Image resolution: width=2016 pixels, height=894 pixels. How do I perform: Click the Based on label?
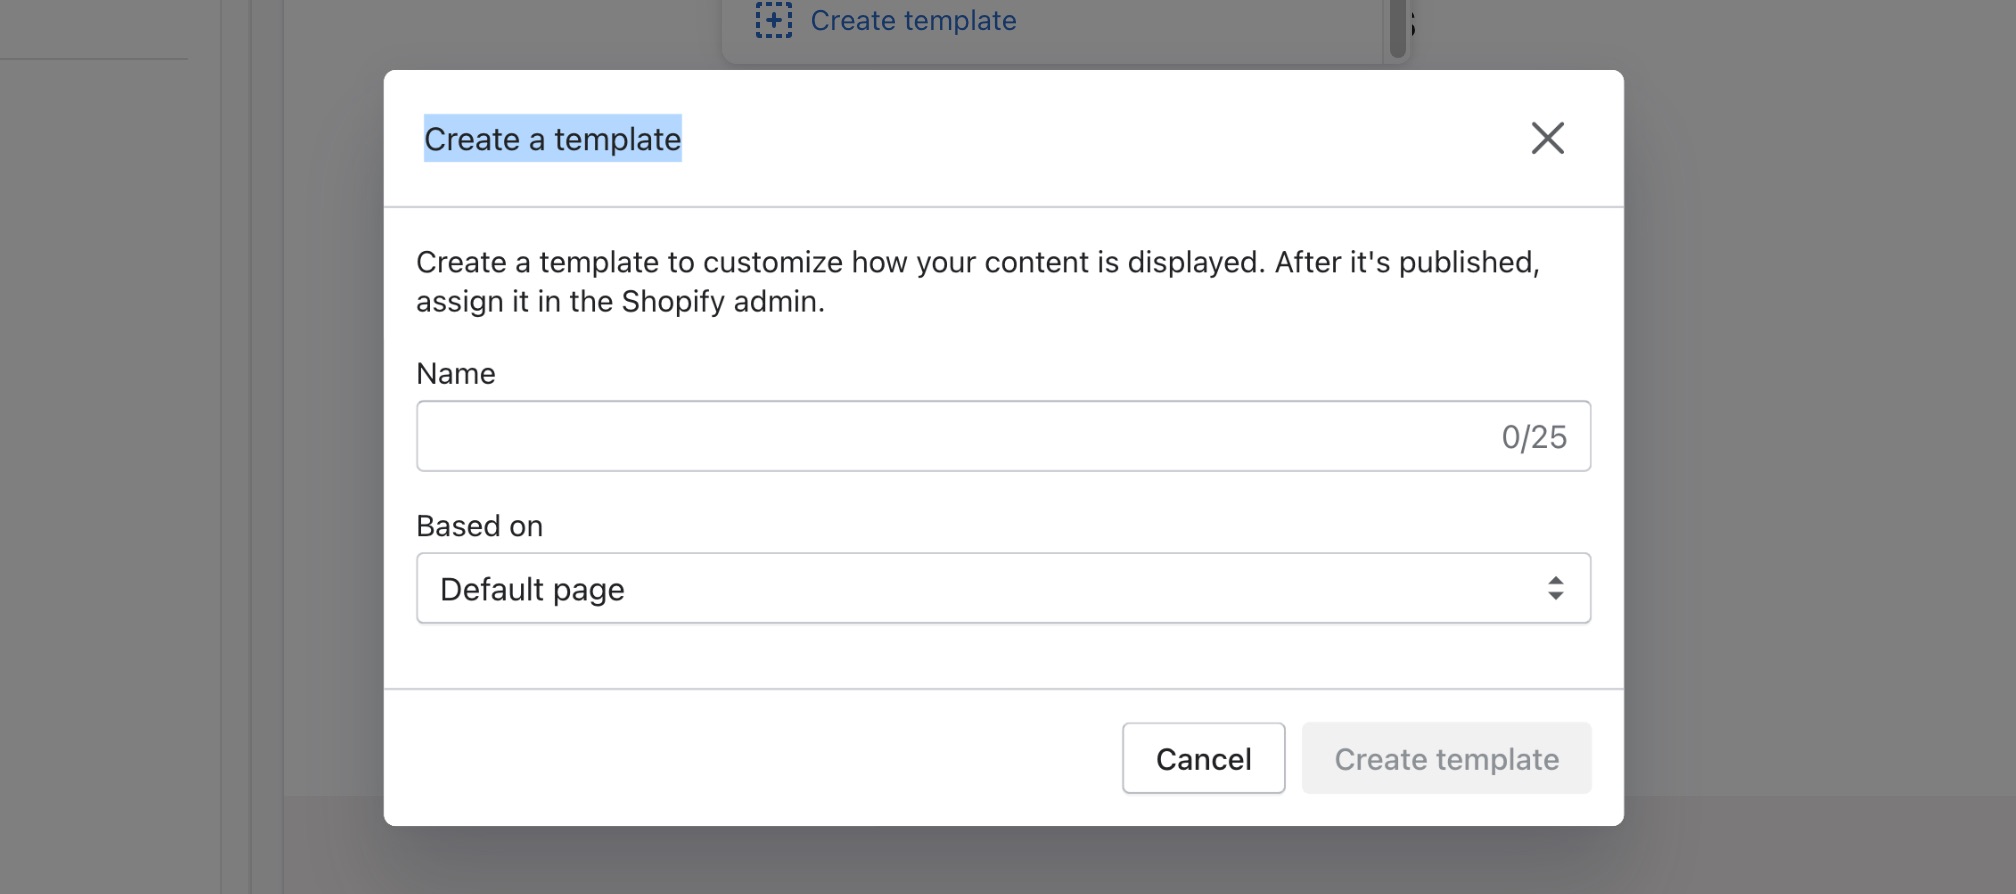[480, 526]
